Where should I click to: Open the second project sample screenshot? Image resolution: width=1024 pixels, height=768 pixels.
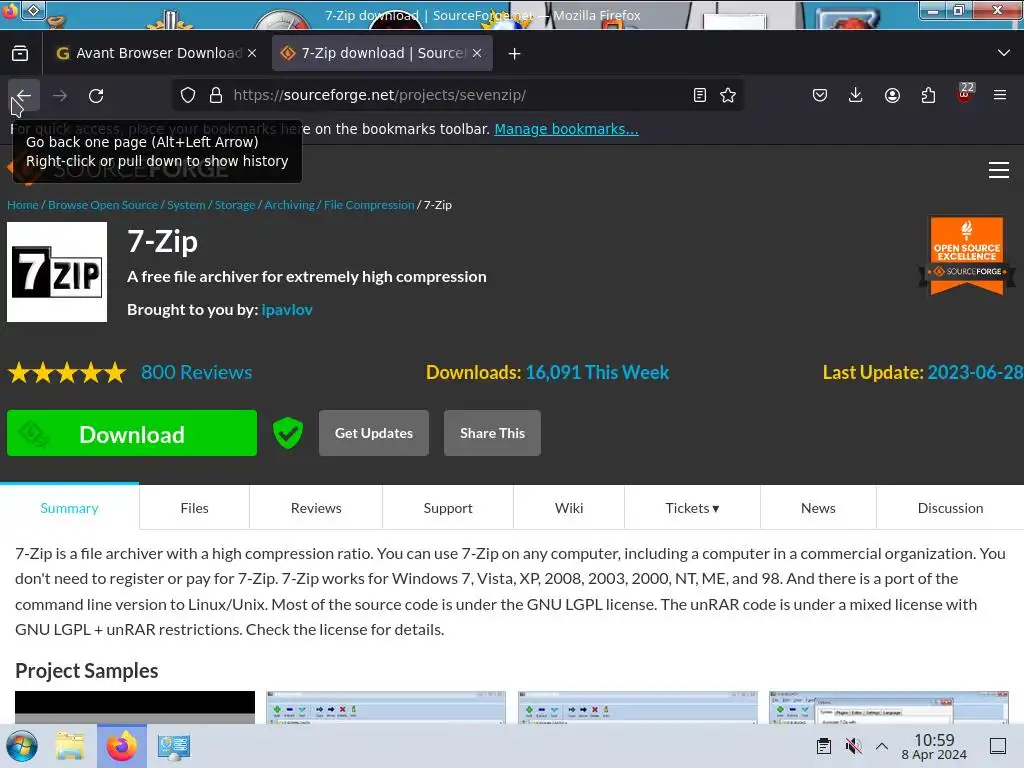[386, 707]
